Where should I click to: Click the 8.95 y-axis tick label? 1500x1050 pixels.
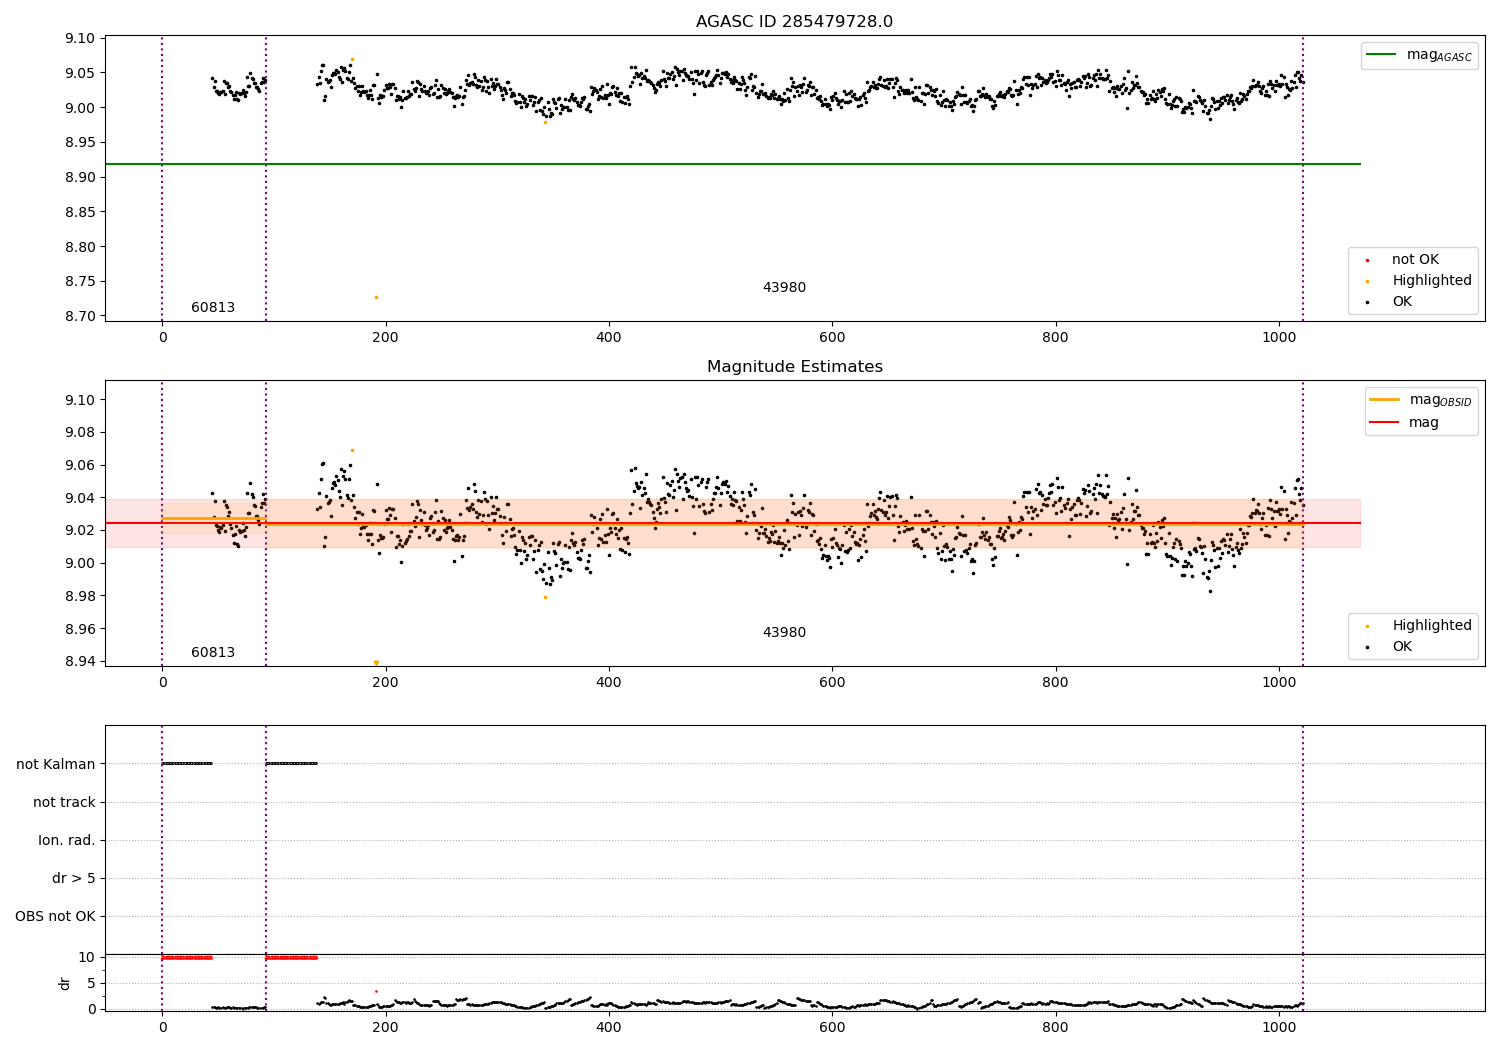(79, 143)
